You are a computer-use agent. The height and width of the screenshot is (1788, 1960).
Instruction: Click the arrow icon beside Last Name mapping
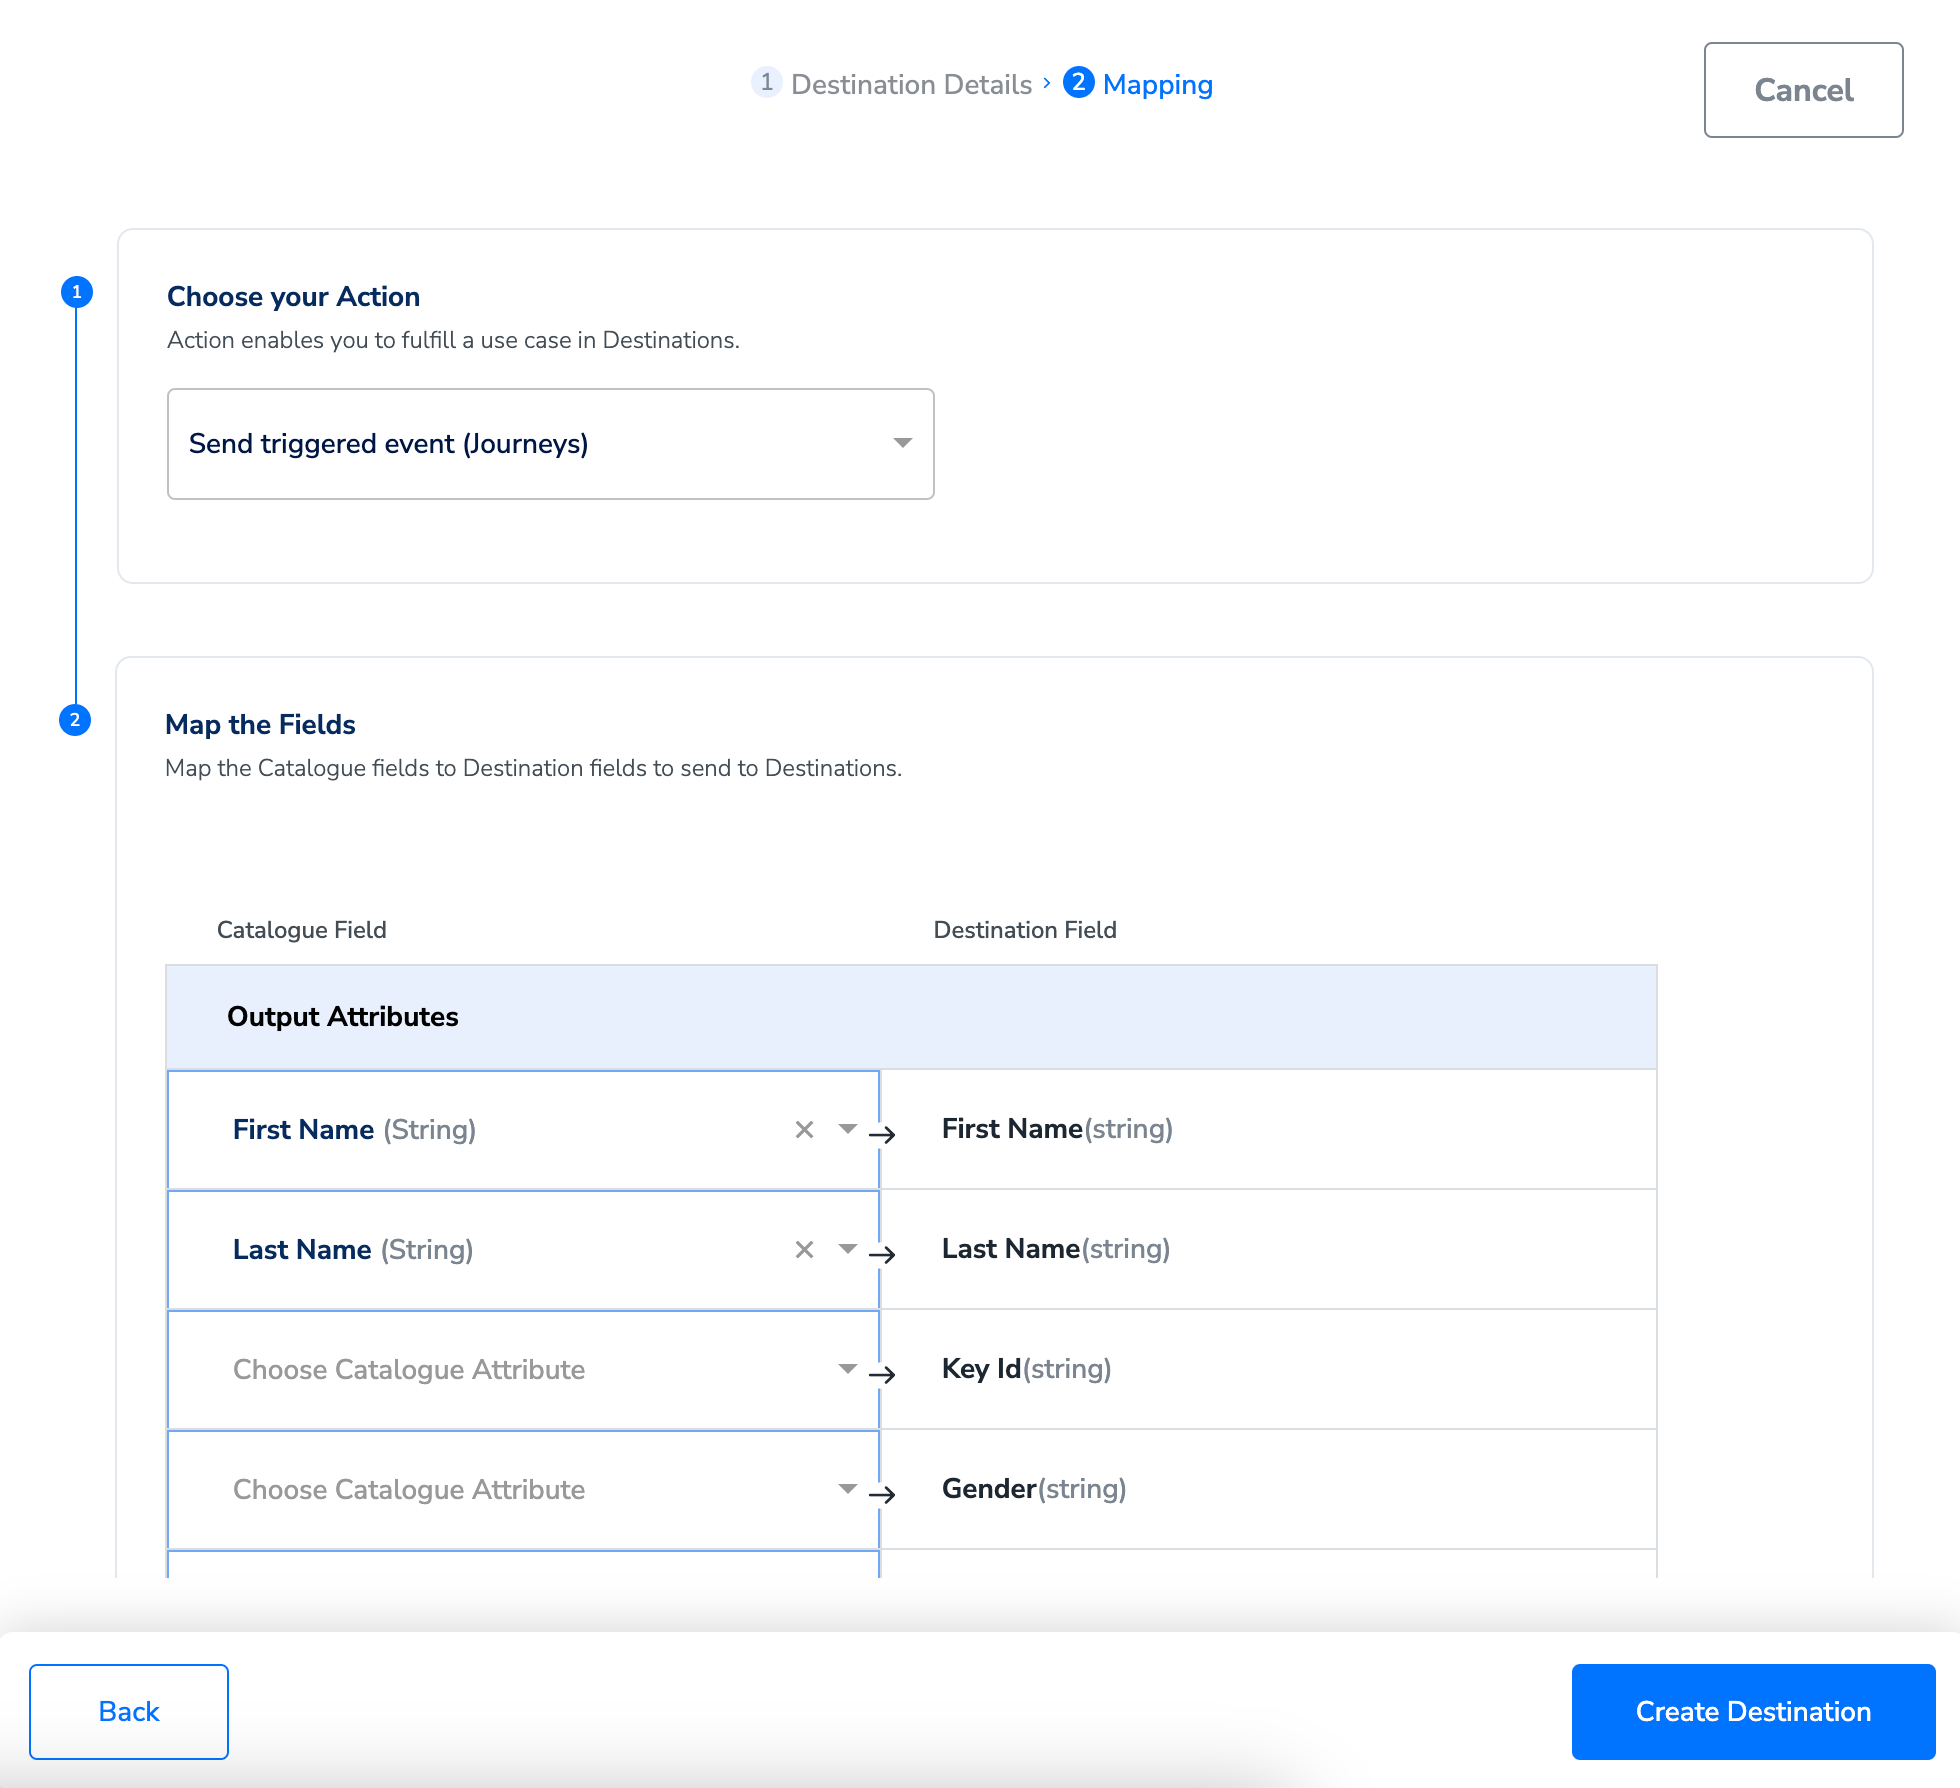(882, 1254)
